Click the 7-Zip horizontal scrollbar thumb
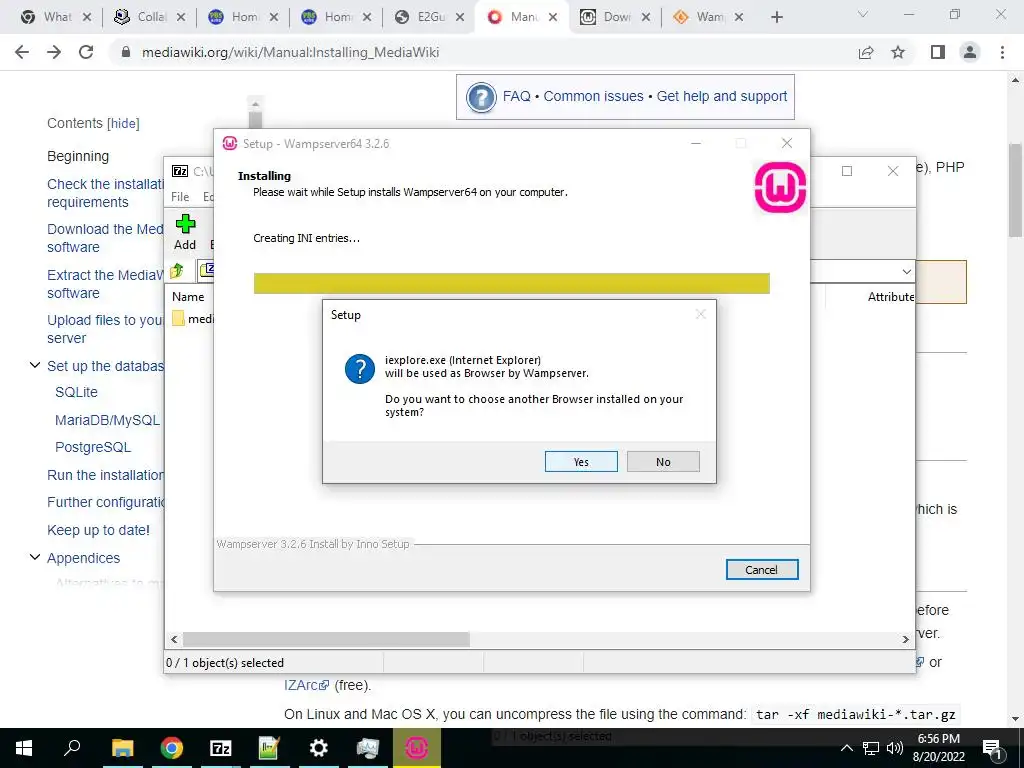1024x768 pixels. point(326,639)
